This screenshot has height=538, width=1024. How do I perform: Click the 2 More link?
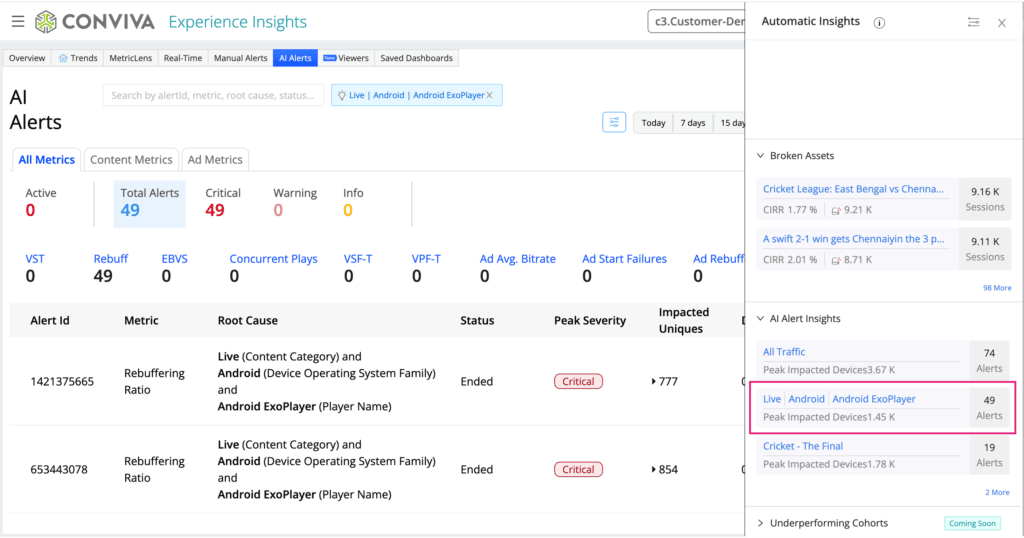[x=997, y=492]
